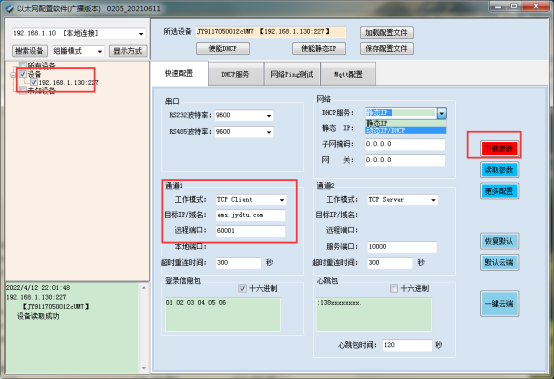554x379 pixels.
Task: Toggle the 192.168.1.130:227 device checkbox
Action: pos(34,82)
